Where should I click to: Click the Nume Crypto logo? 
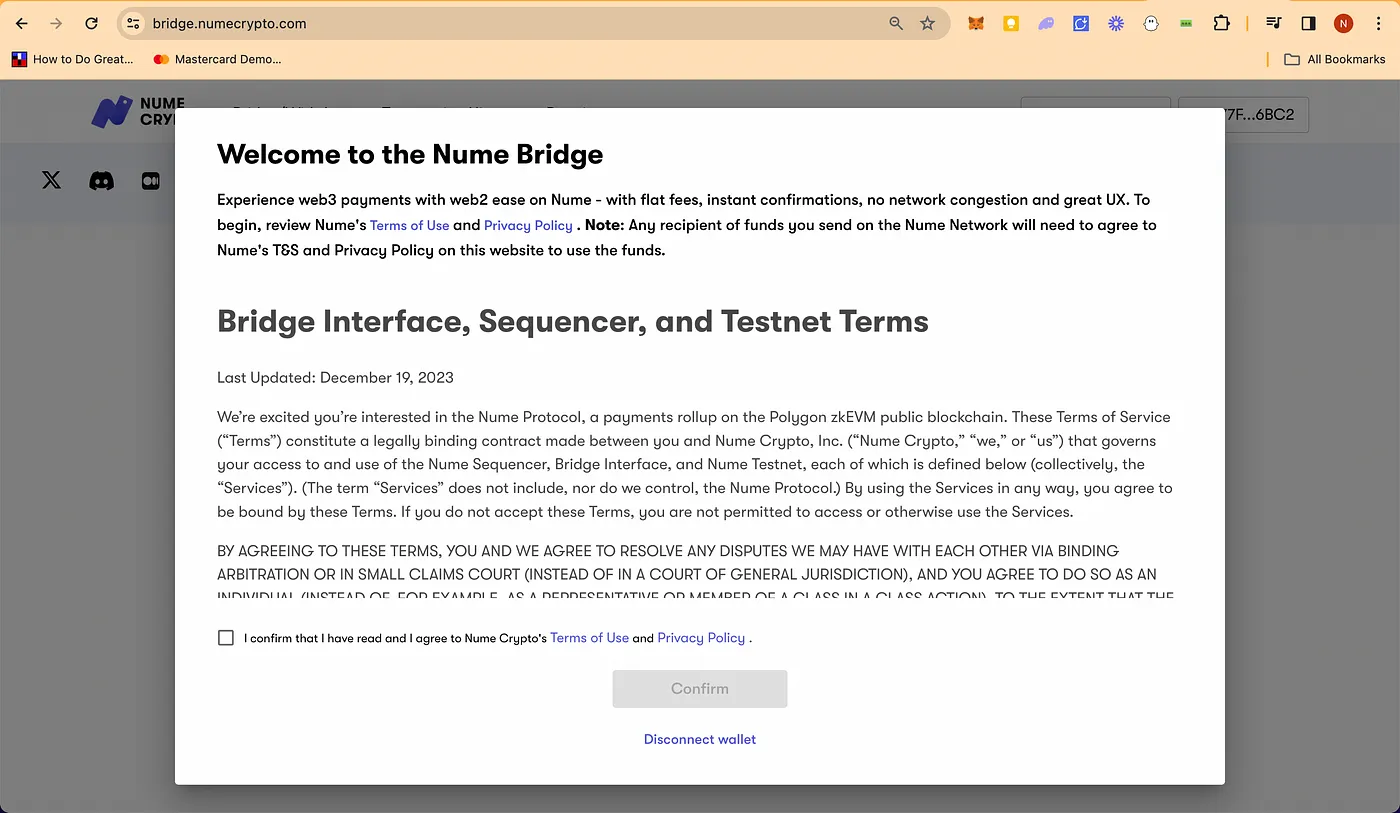(x=138, y=111)
